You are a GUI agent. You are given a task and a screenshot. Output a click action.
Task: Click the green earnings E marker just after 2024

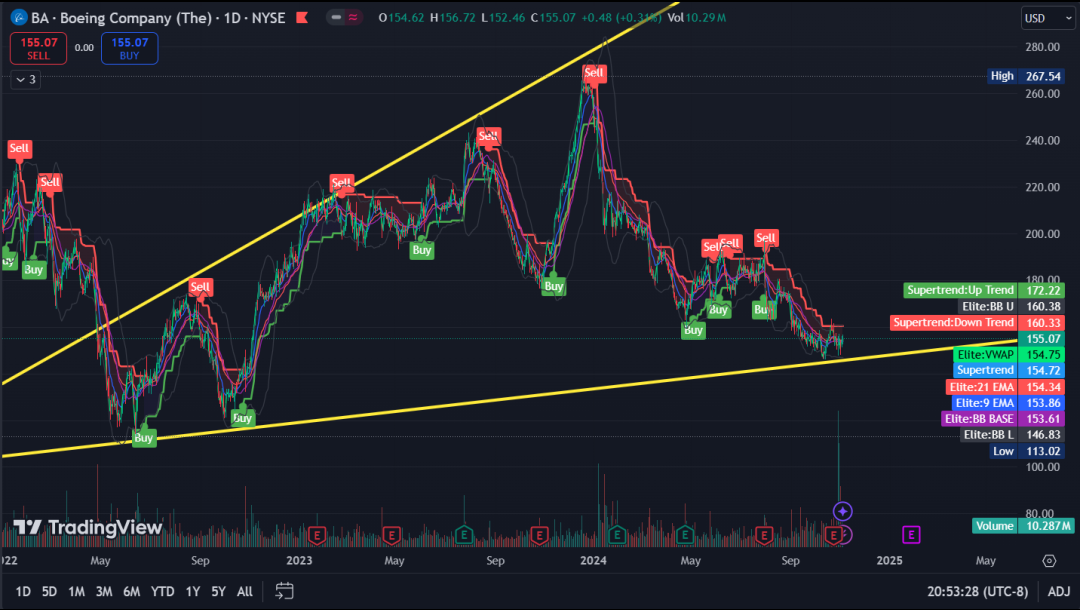(x=617, y=534)
